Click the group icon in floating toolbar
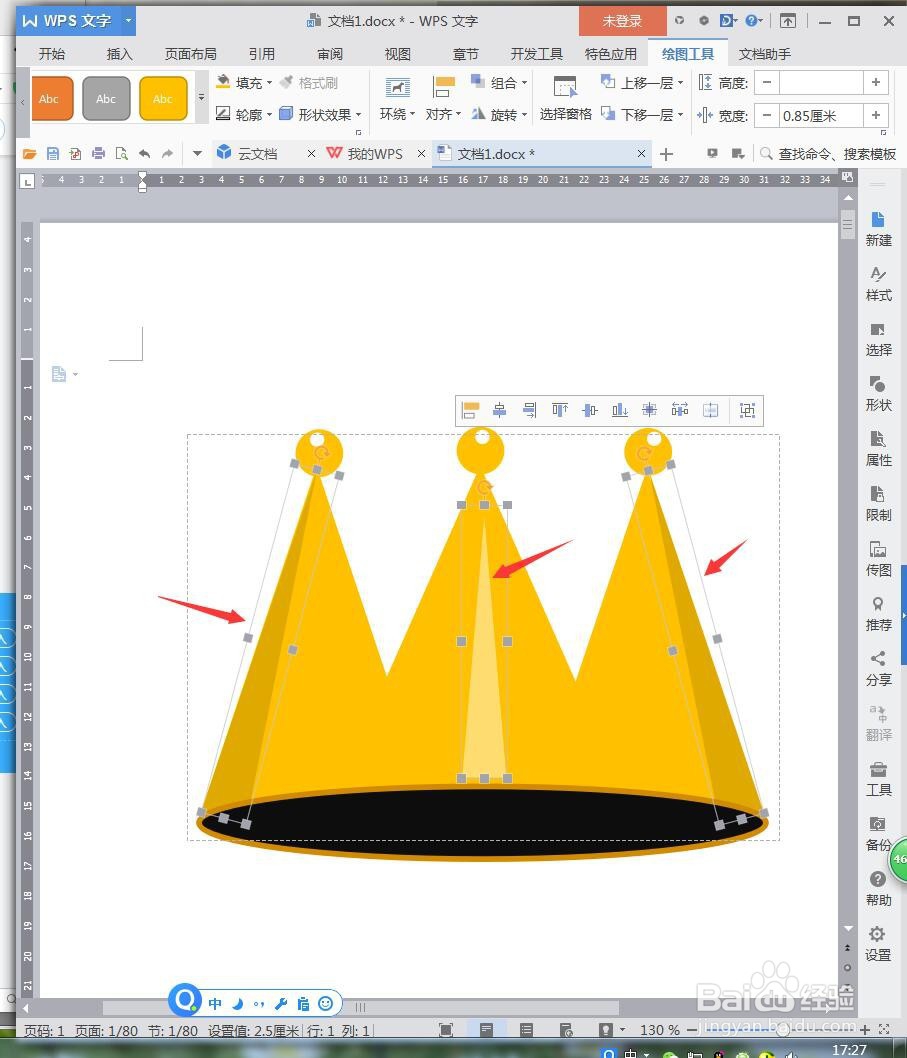 click(748, 410)
